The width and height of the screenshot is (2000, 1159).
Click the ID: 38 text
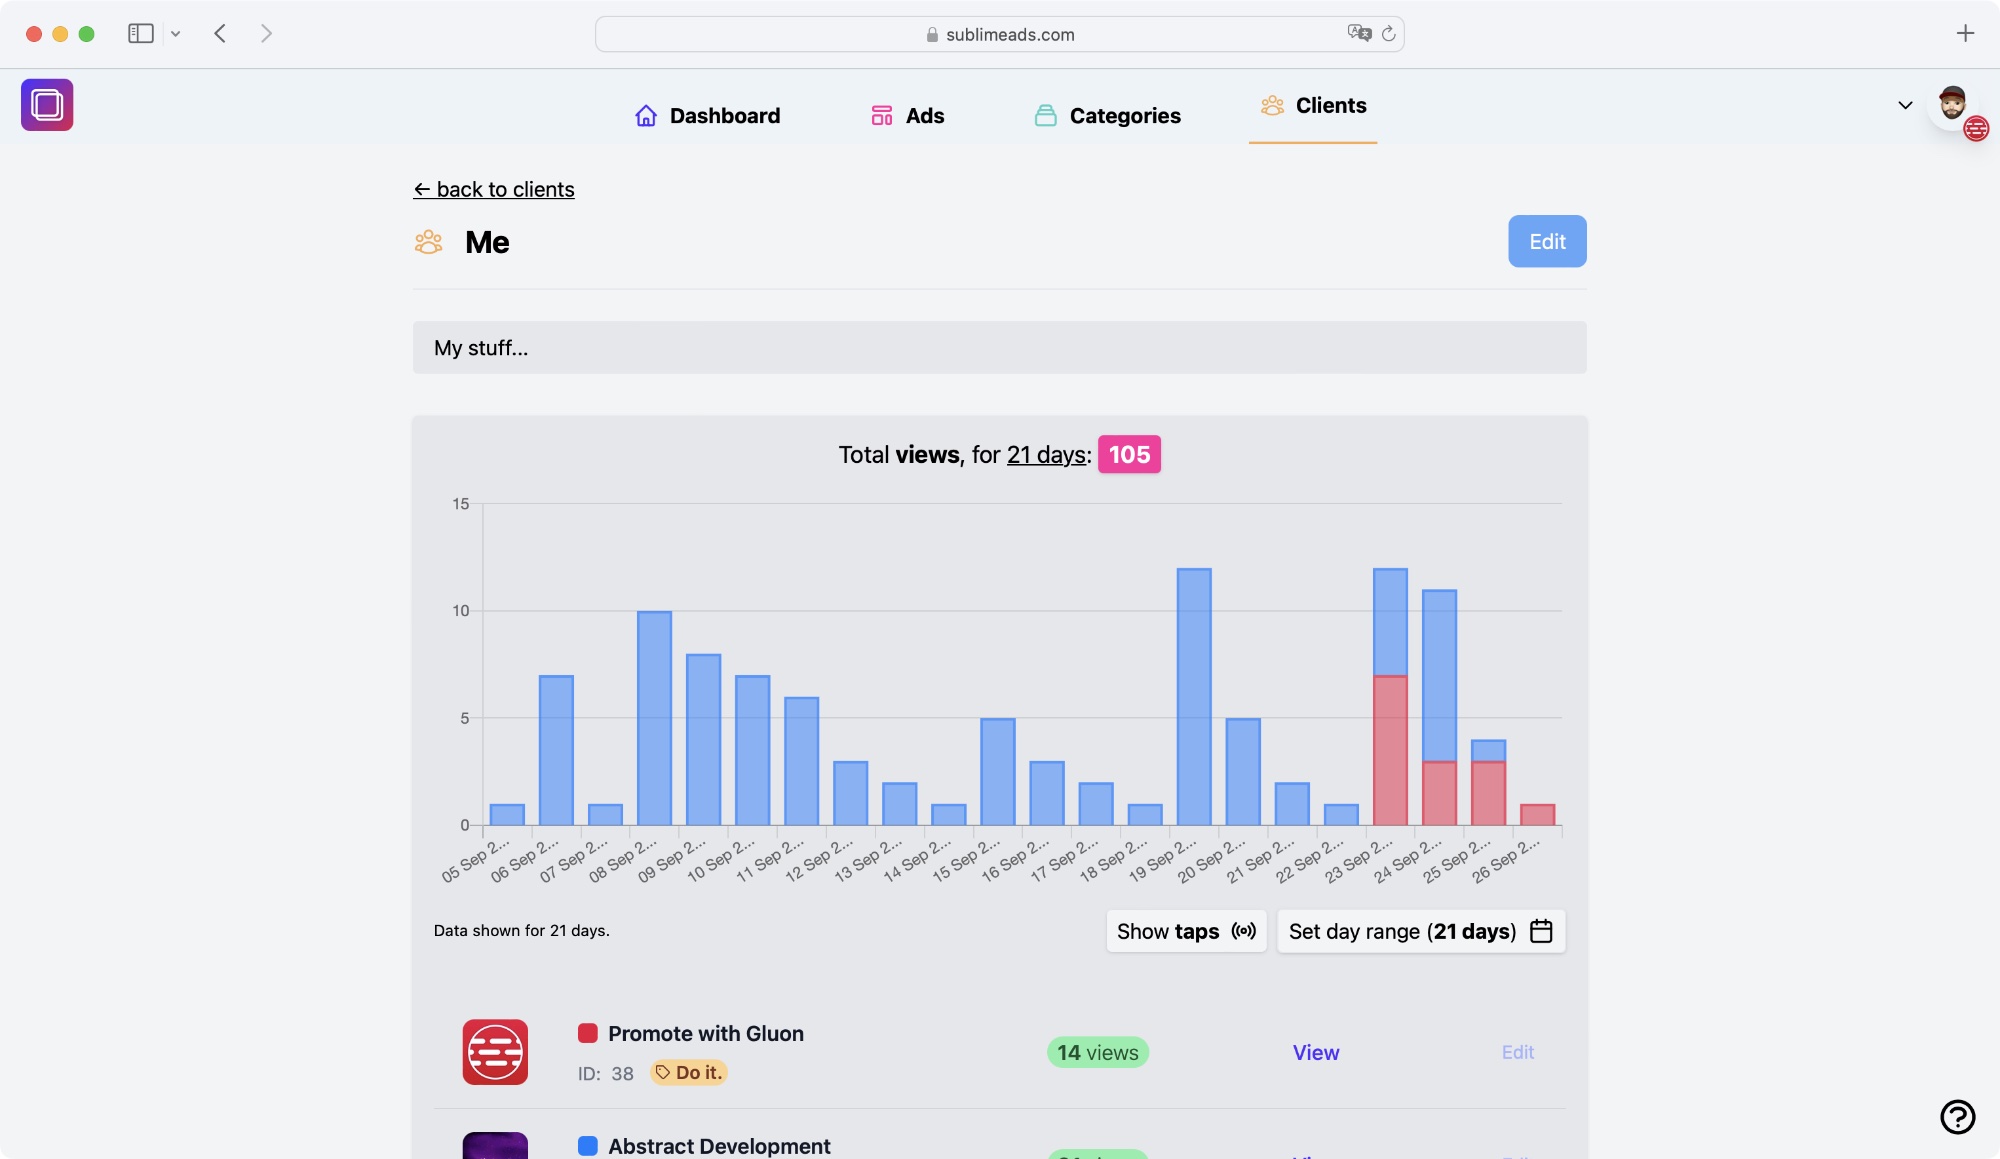pos(605,1074)
